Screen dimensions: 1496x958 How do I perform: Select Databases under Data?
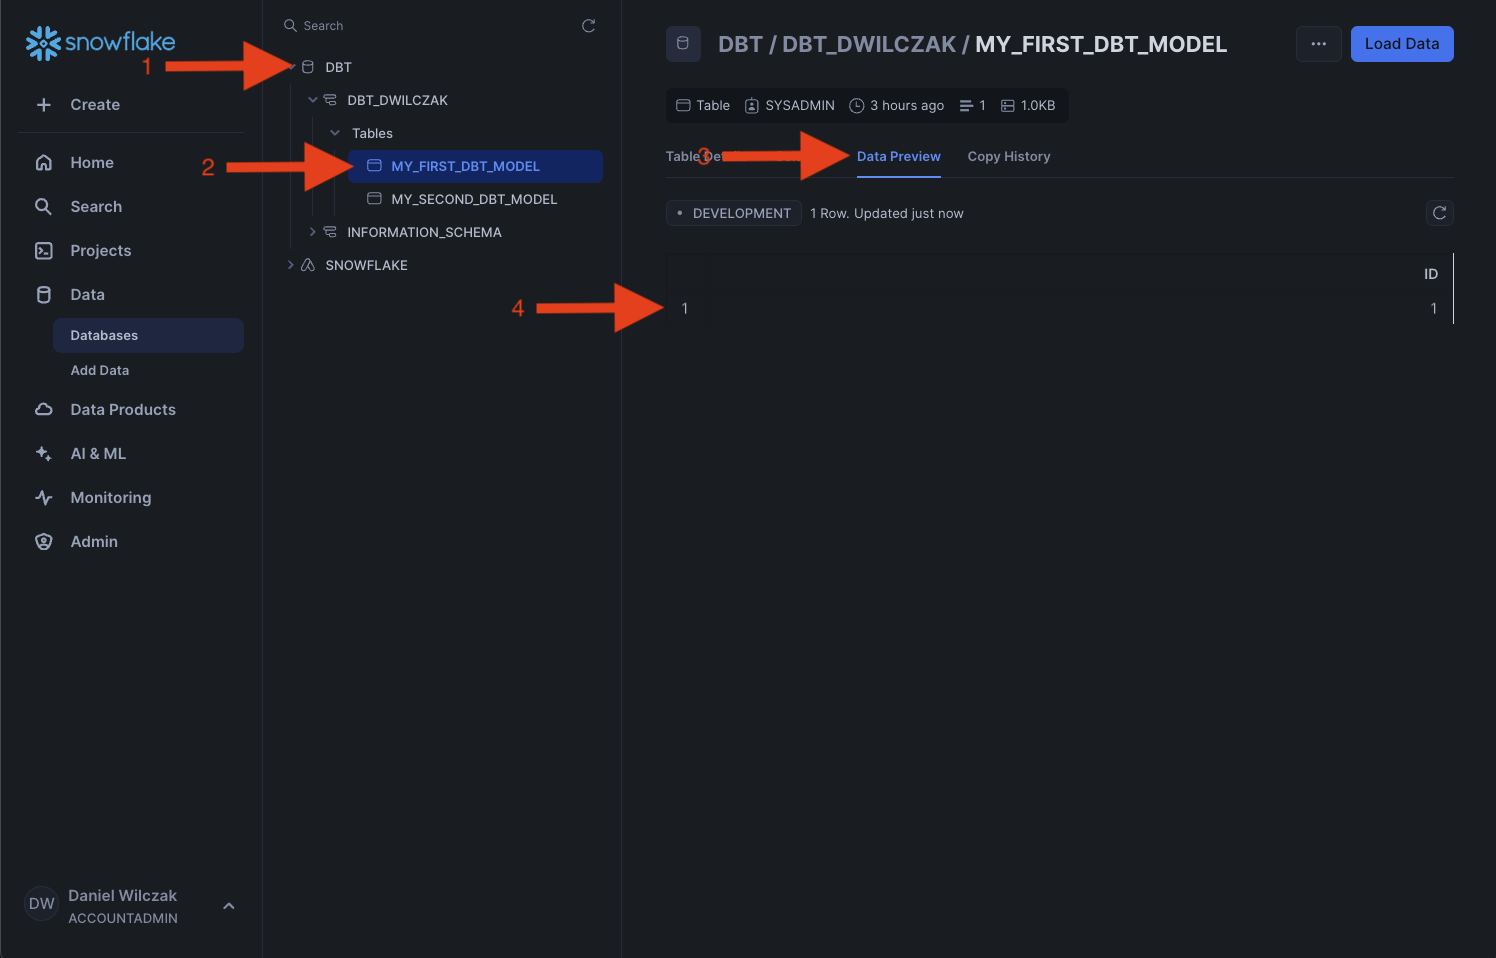click(148, 335)
